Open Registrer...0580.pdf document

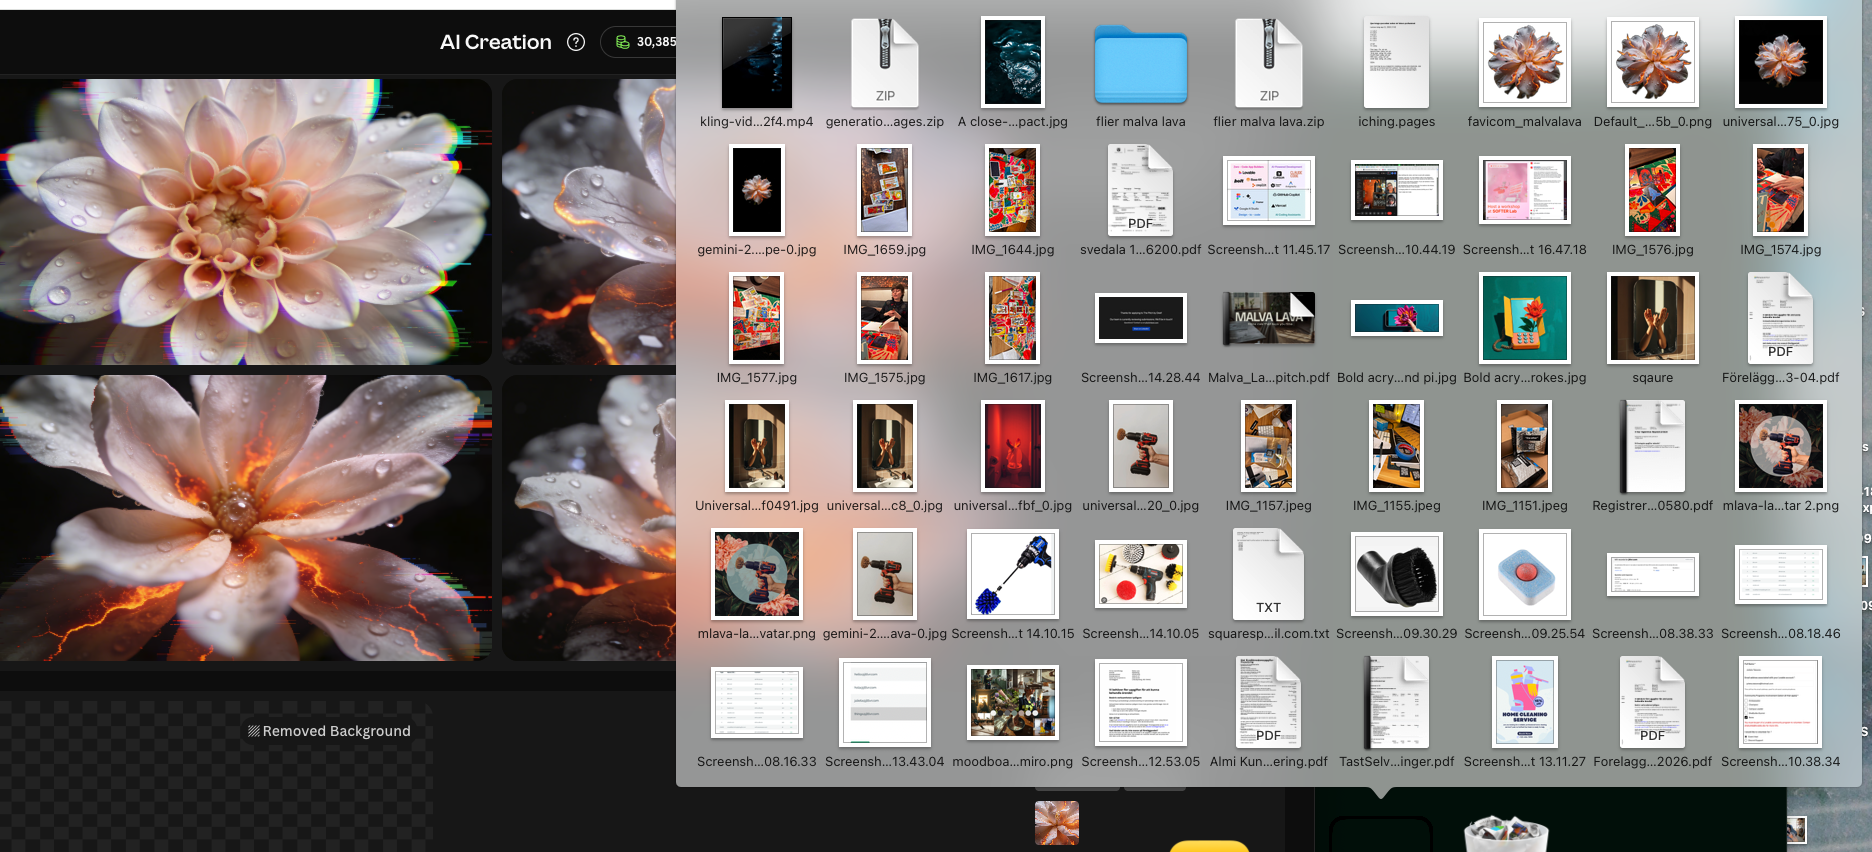click(1653, 446)
